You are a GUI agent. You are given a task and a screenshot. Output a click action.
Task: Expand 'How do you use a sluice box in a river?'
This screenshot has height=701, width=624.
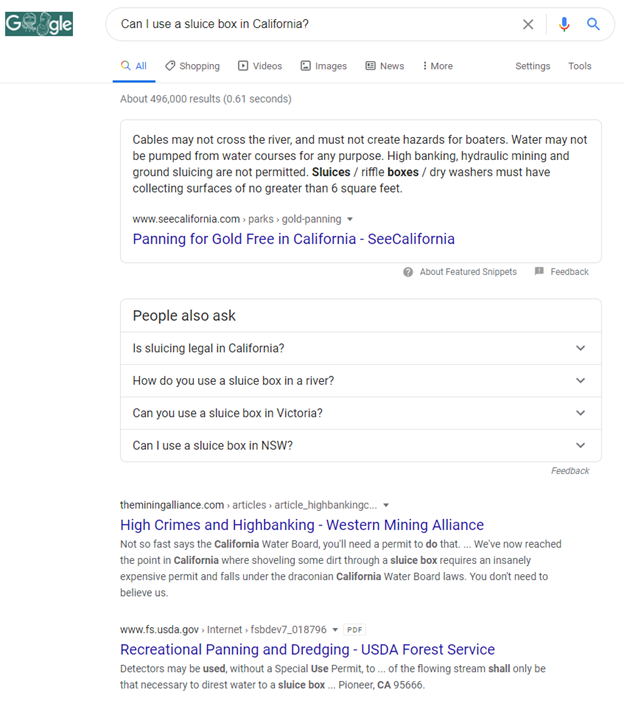click(x=360, y=381)
